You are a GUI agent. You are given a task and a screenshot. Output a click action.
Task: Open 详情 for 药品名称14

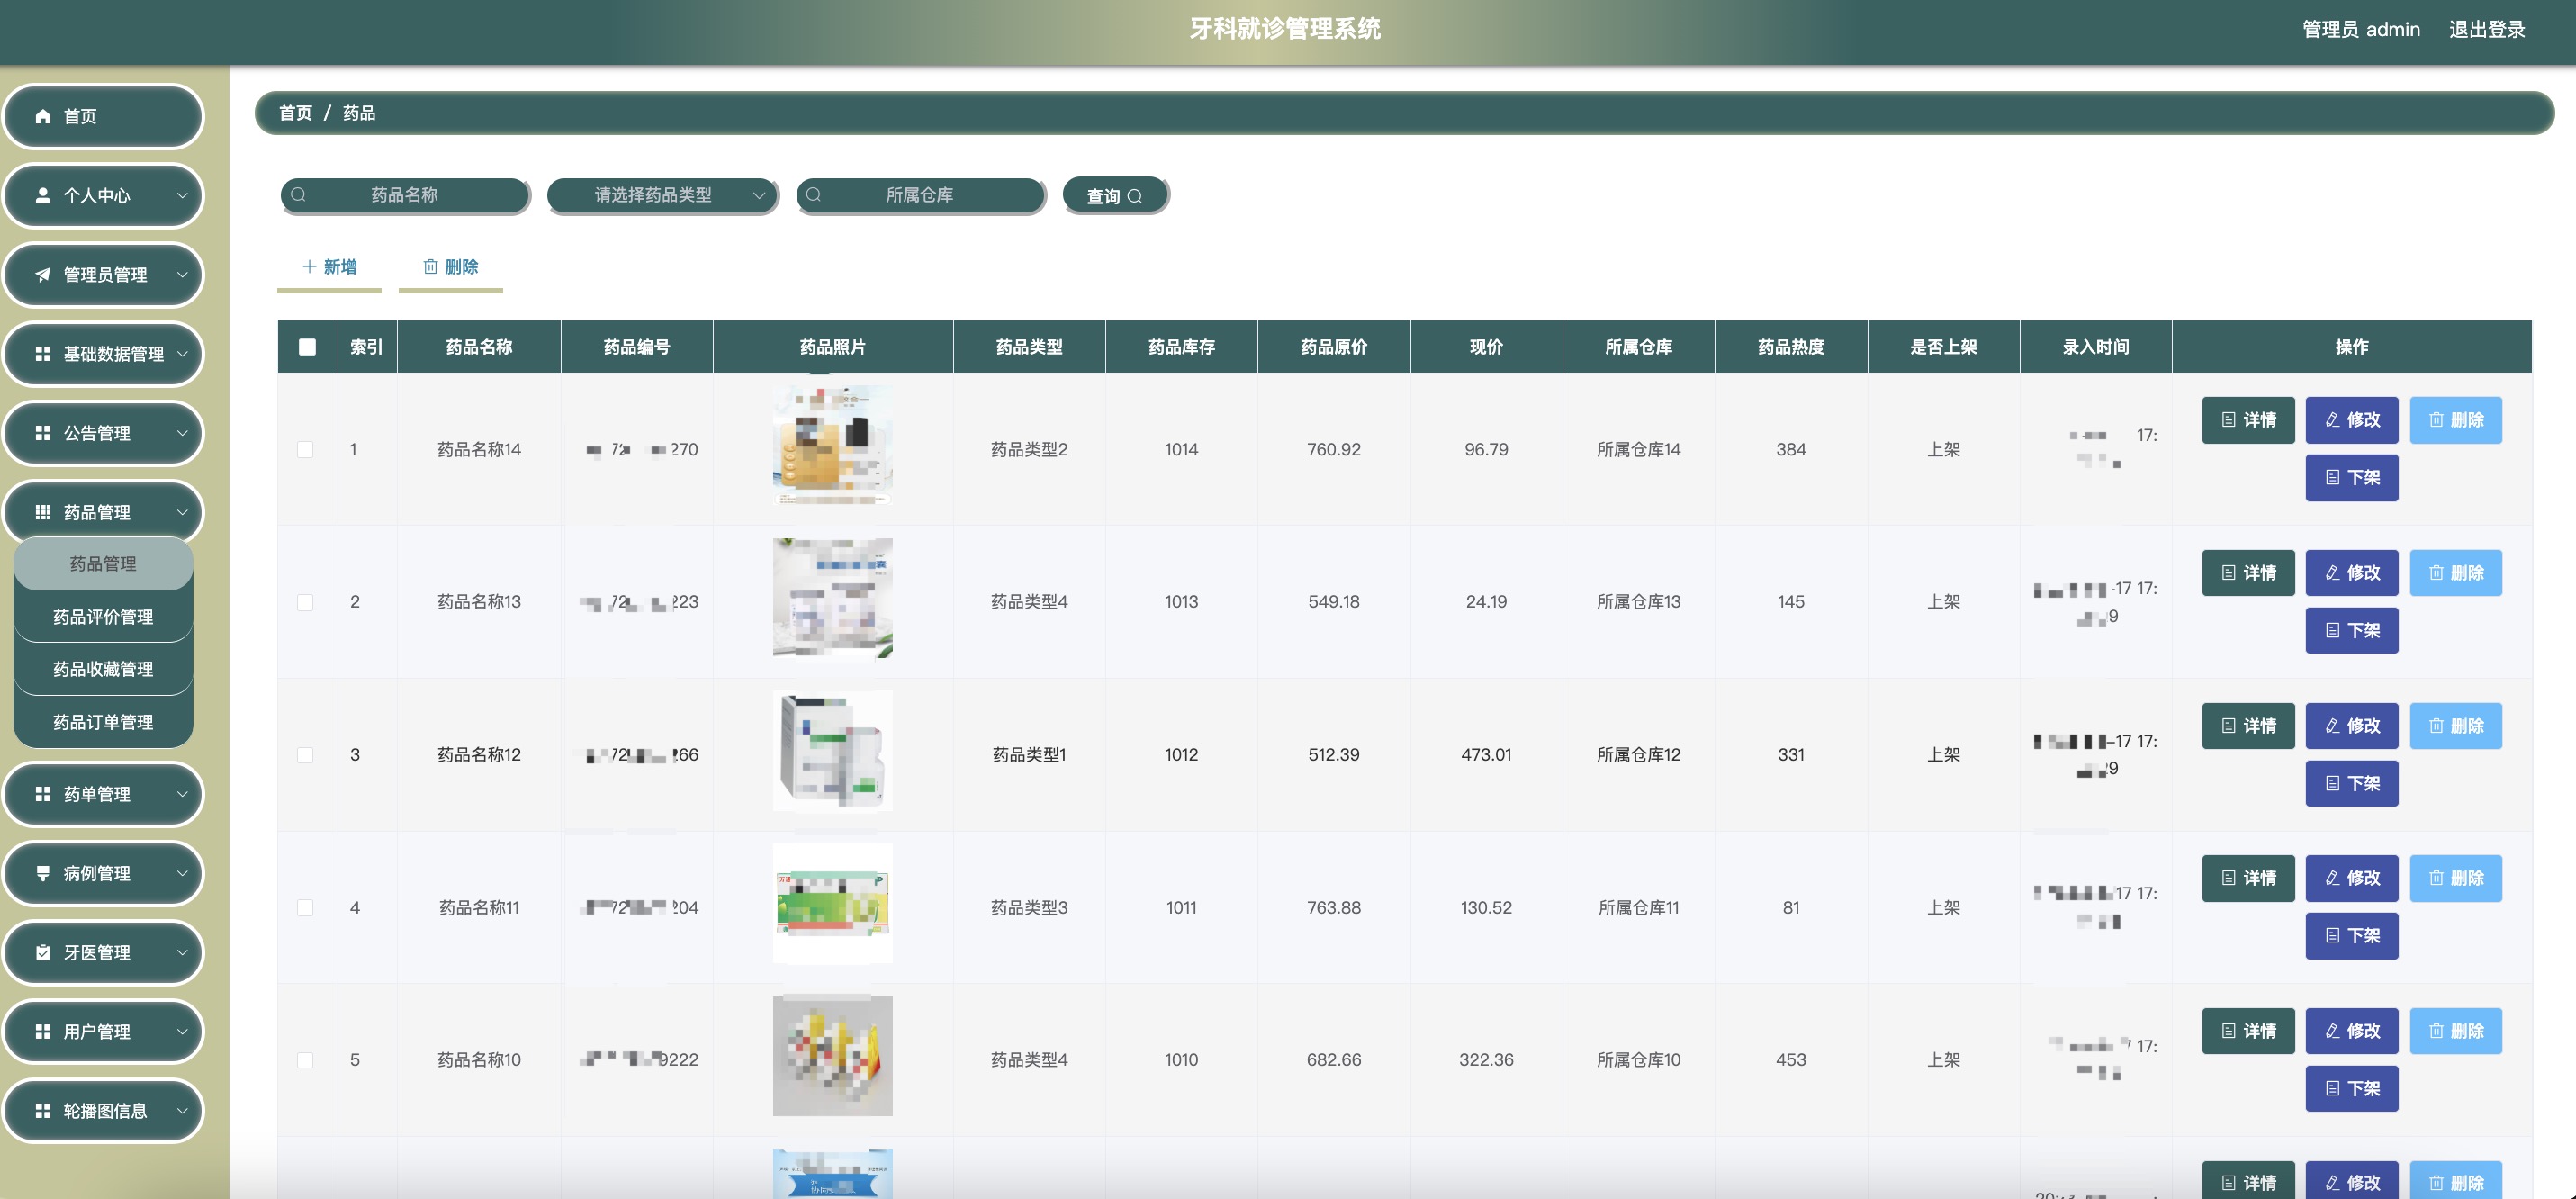click(x=2248, y=420)
